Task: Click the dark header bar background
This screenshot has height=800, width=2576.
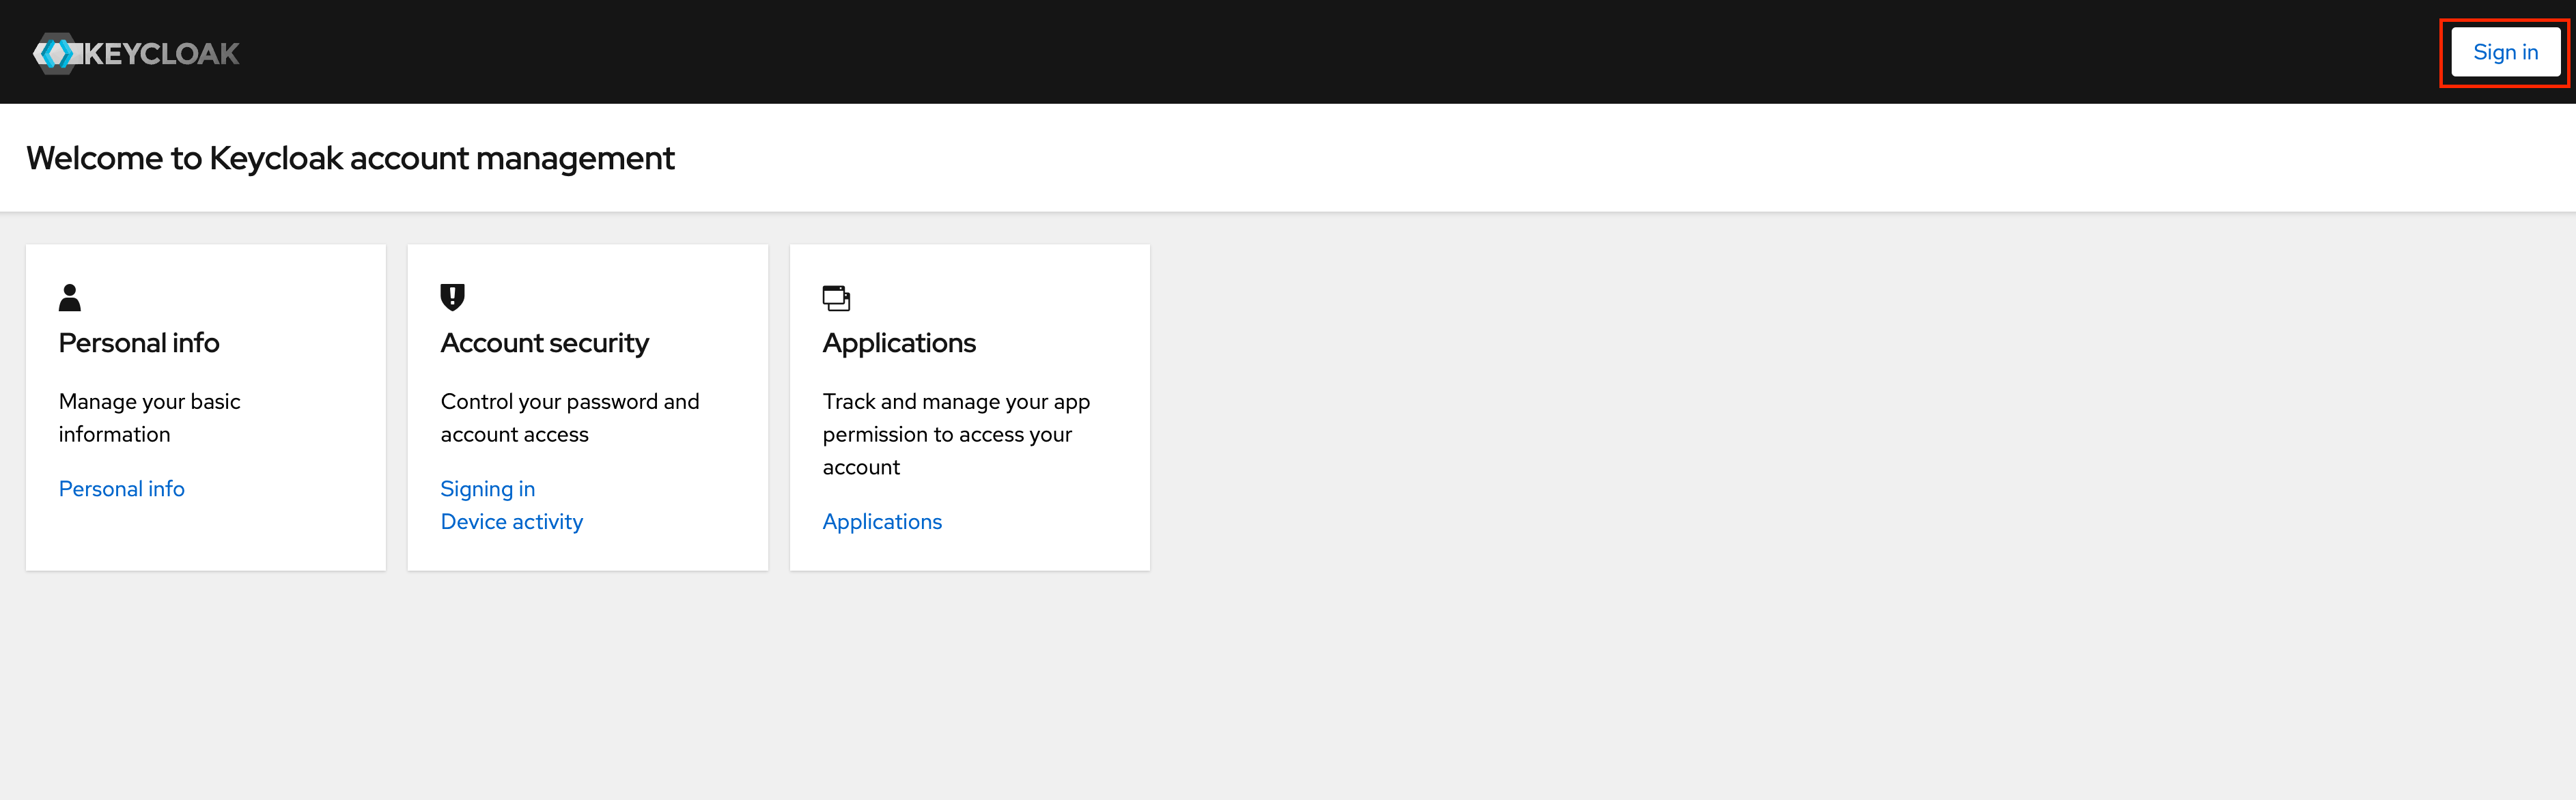Action: point(1300,52)
